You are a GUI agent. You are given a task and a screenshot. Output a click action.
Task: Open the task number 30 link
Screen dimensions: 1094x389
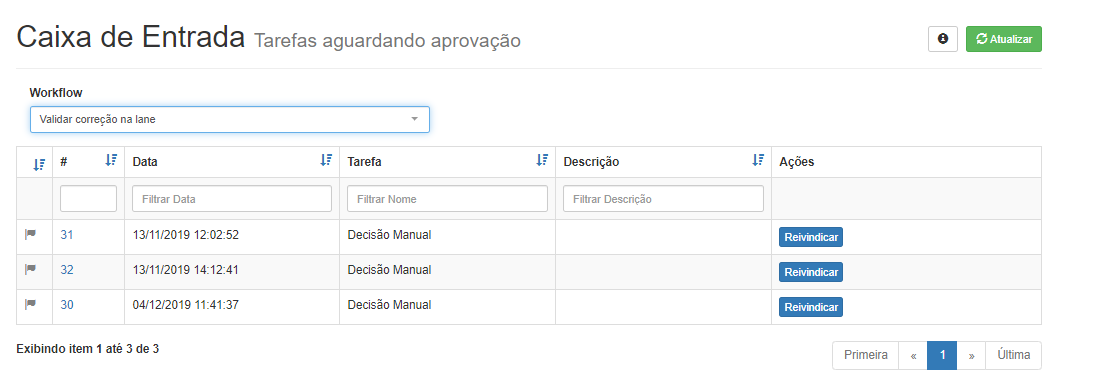point(67,305)
